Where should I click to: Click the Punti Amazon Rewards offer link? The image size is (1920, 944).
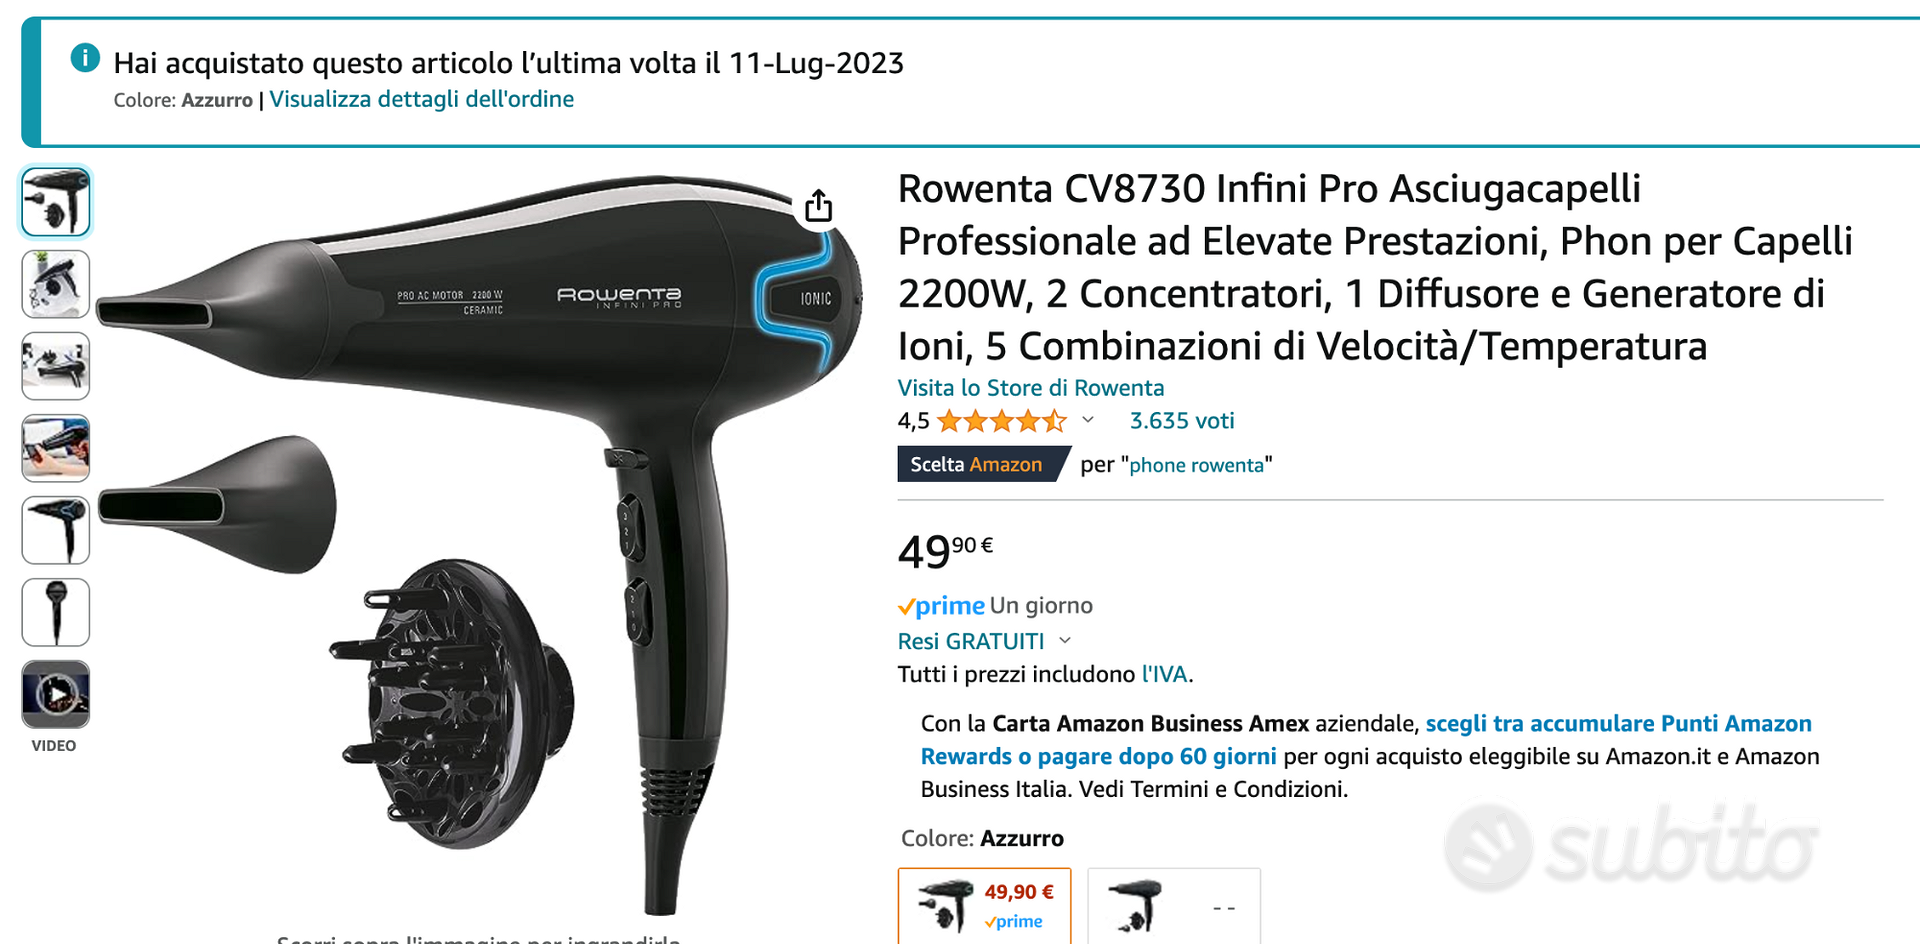[x=1366, y=740]
